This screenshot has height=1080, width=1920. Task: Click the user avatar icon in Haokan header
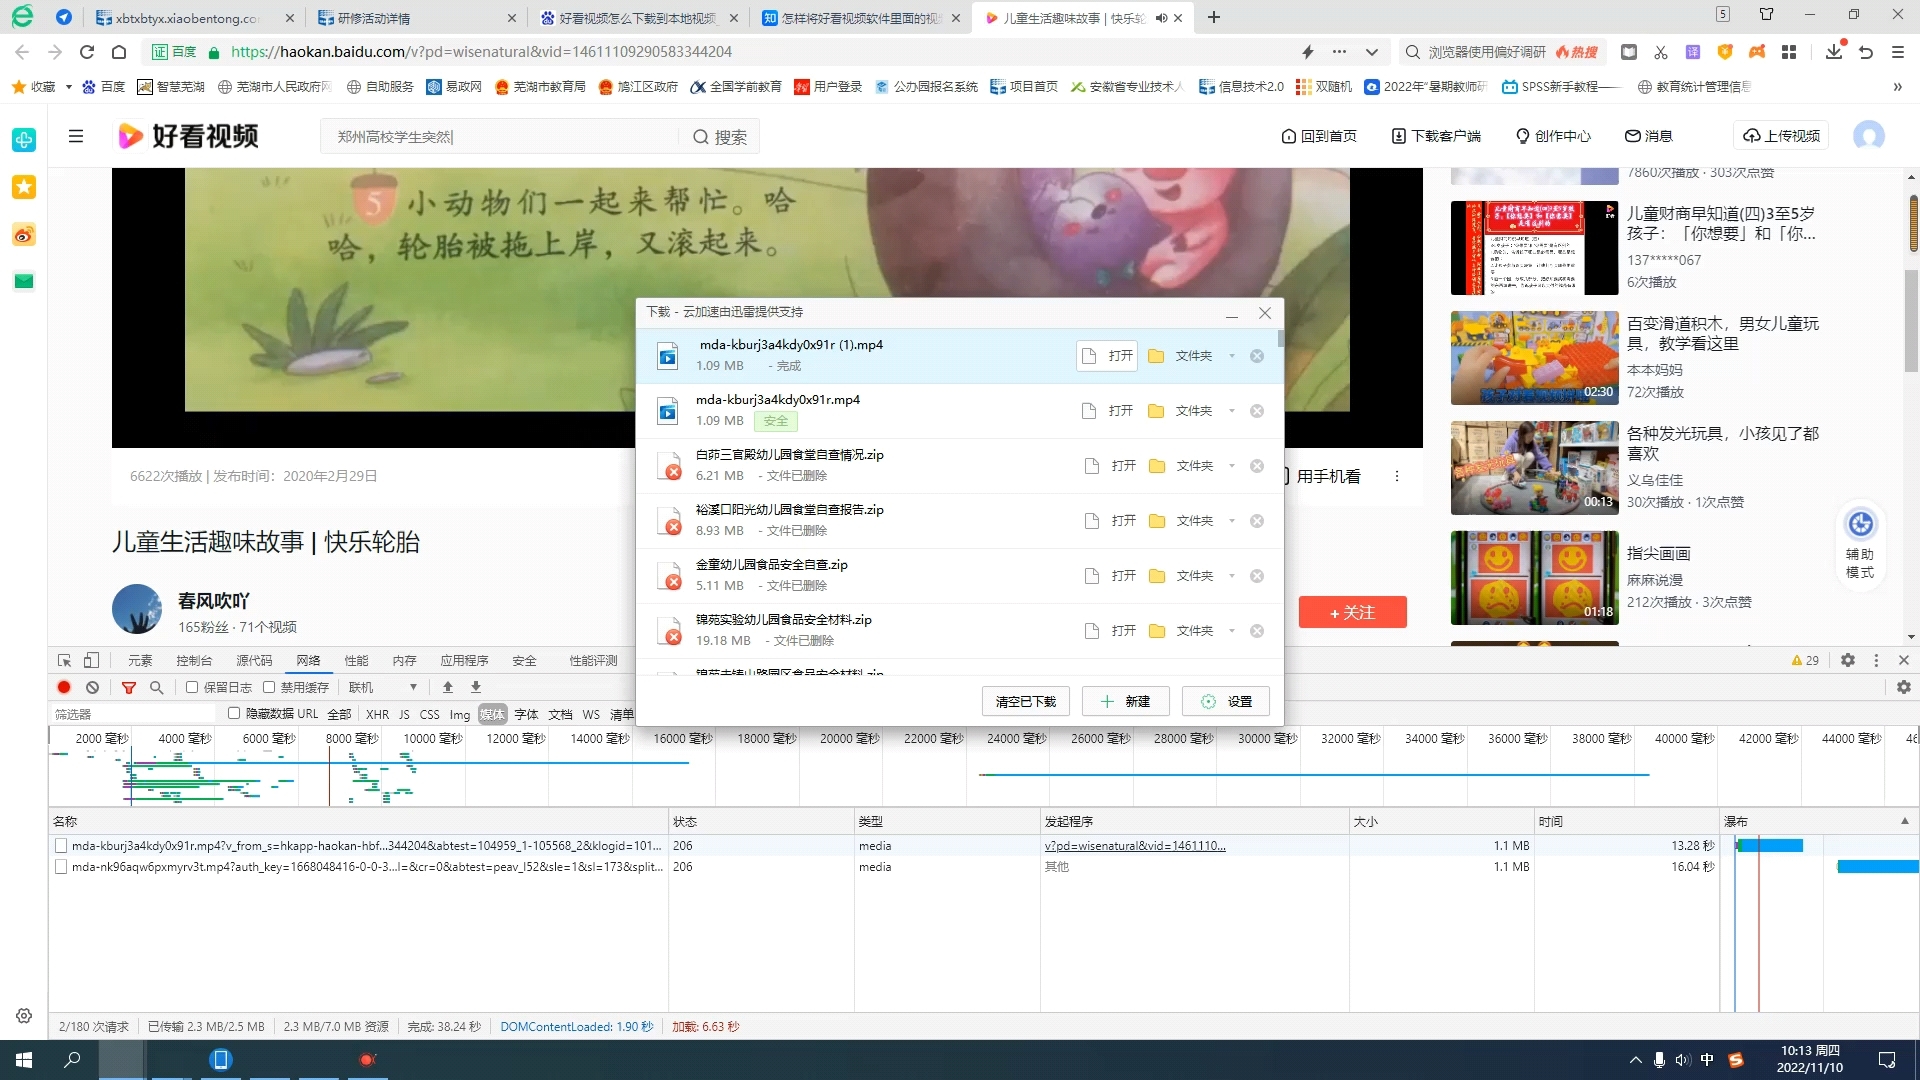tap(1868, 136)
